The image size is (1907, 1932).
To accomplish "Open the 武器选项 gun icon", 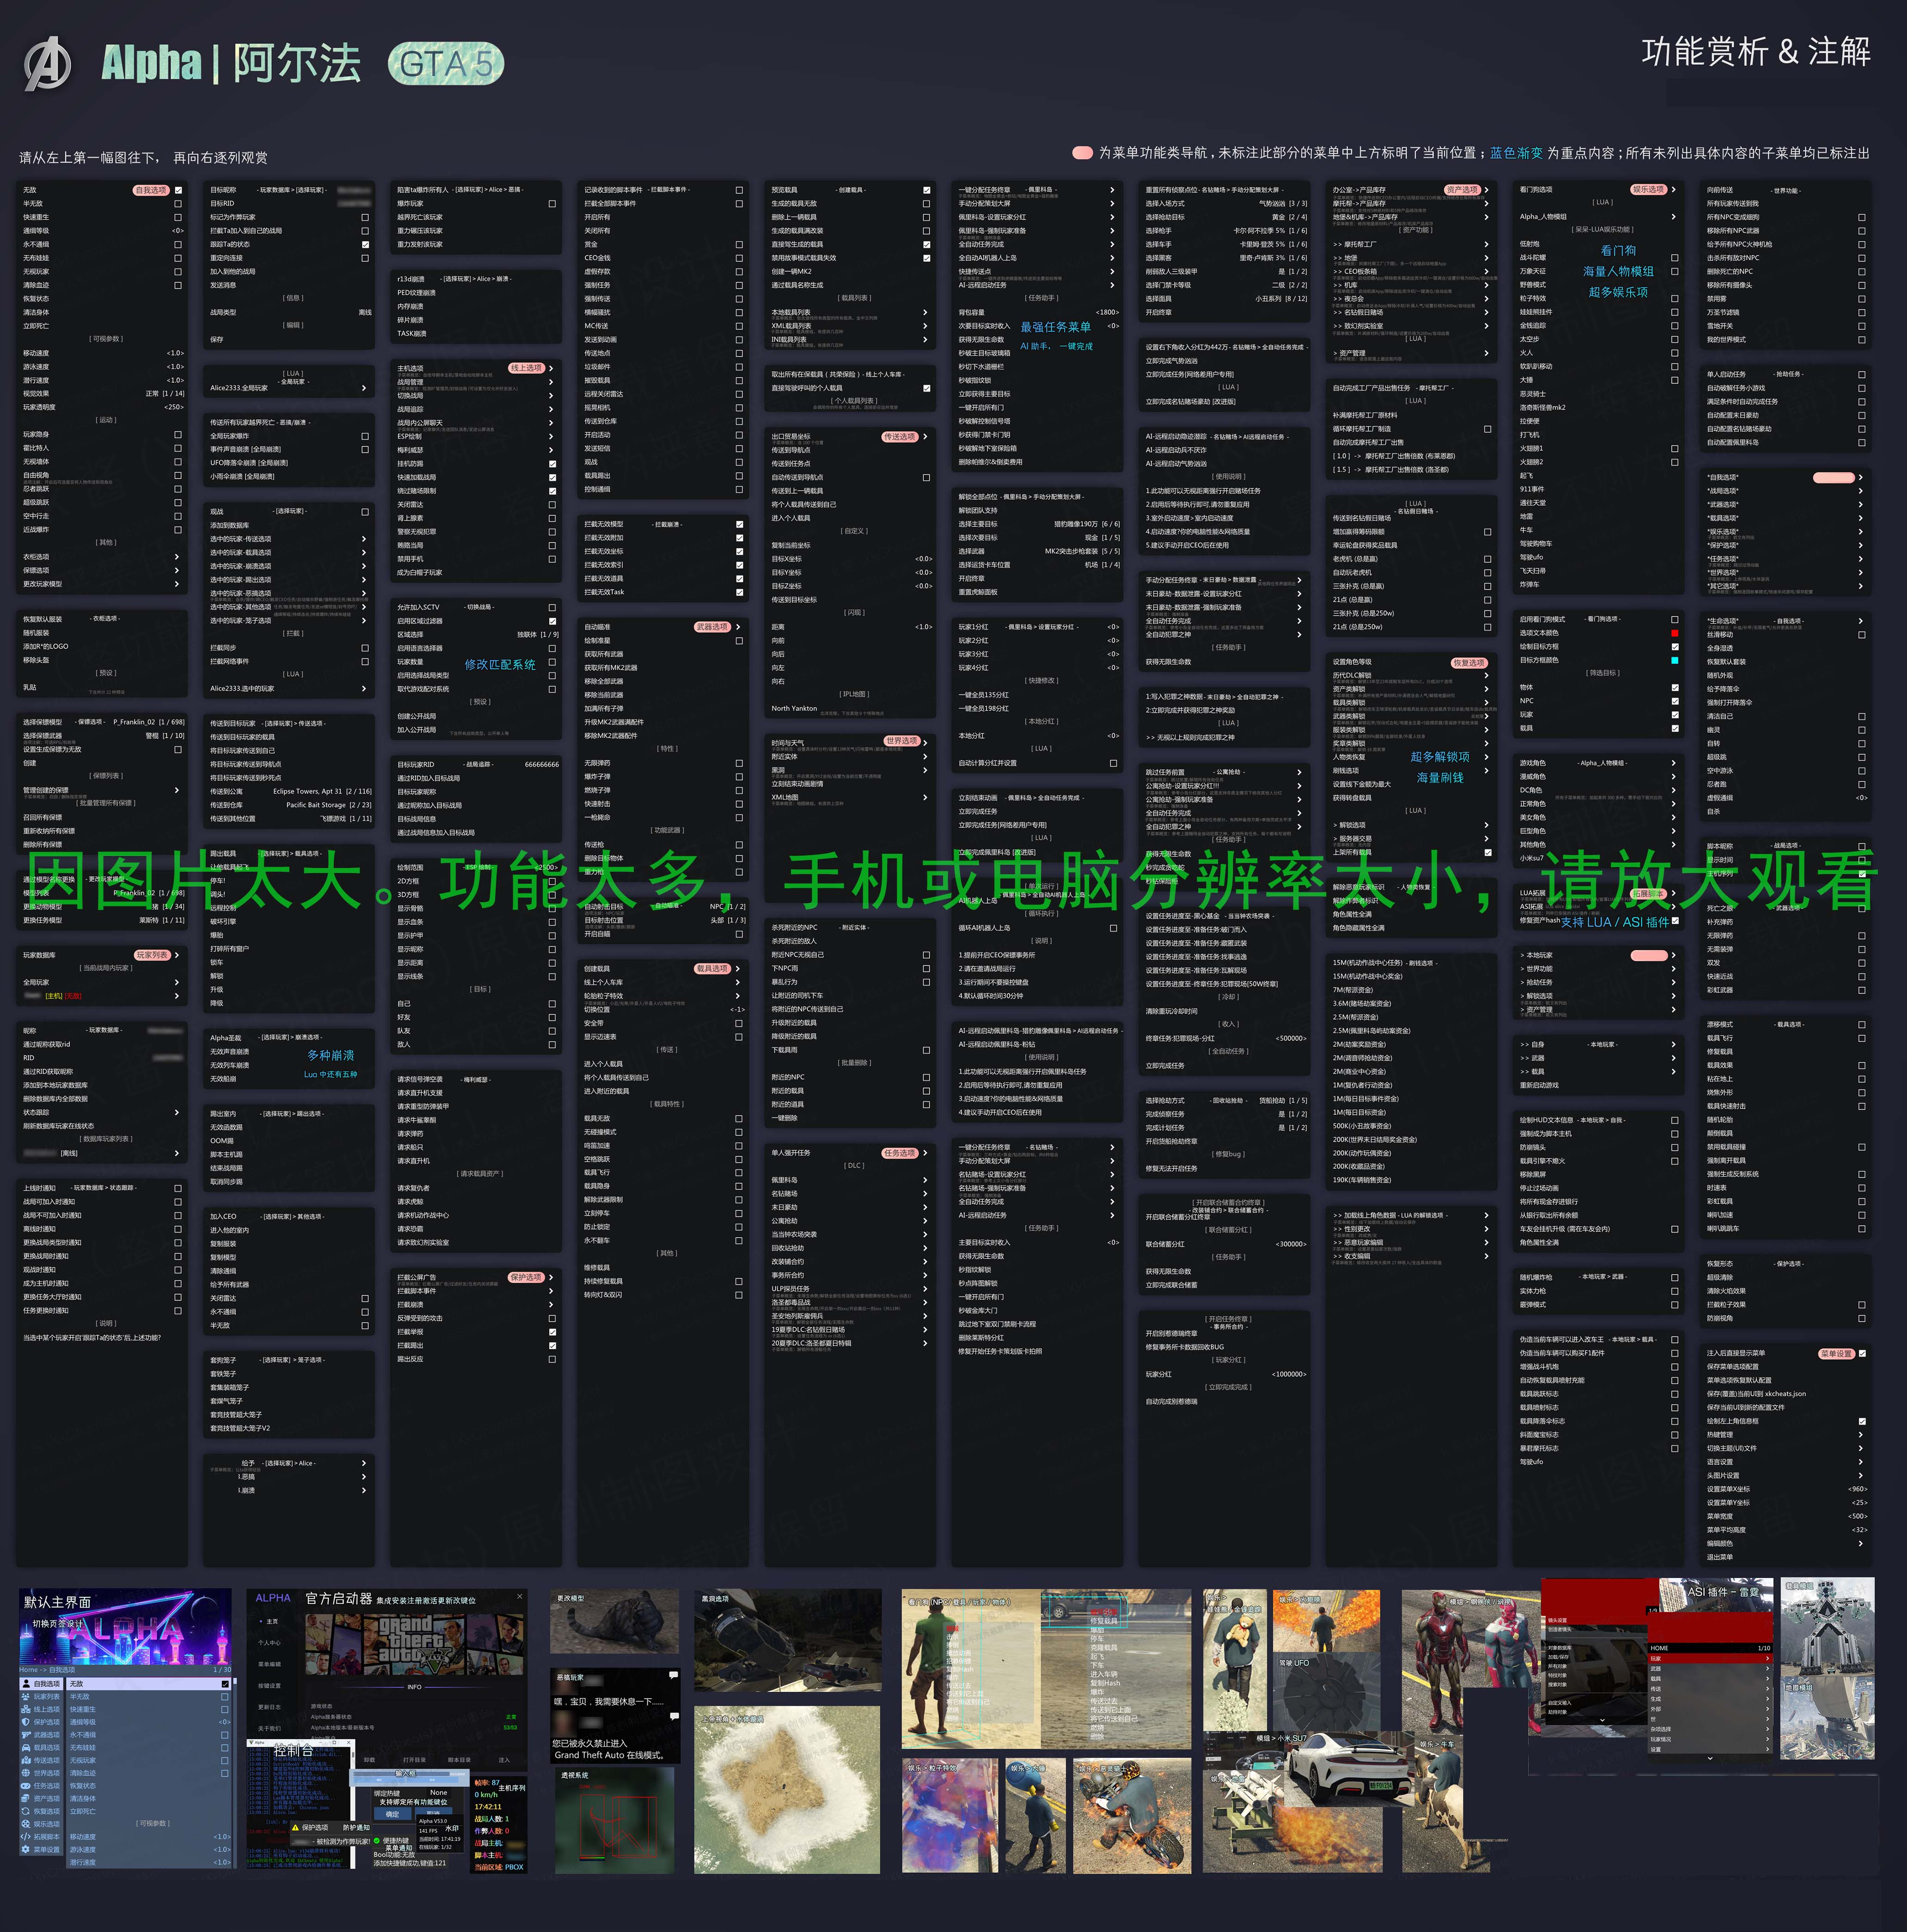I will click(26, 1735).
